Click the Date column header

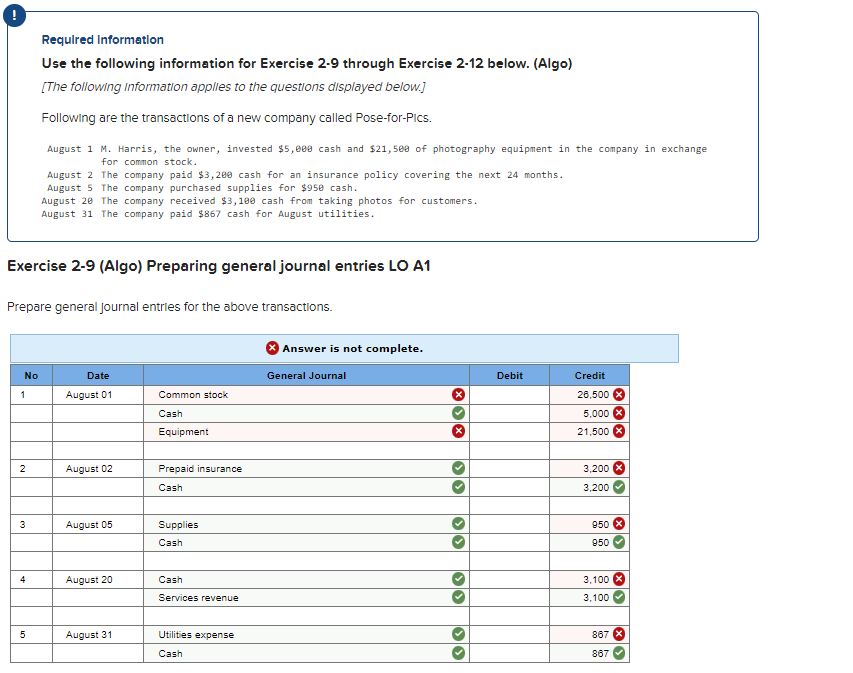tap(98, 375)
